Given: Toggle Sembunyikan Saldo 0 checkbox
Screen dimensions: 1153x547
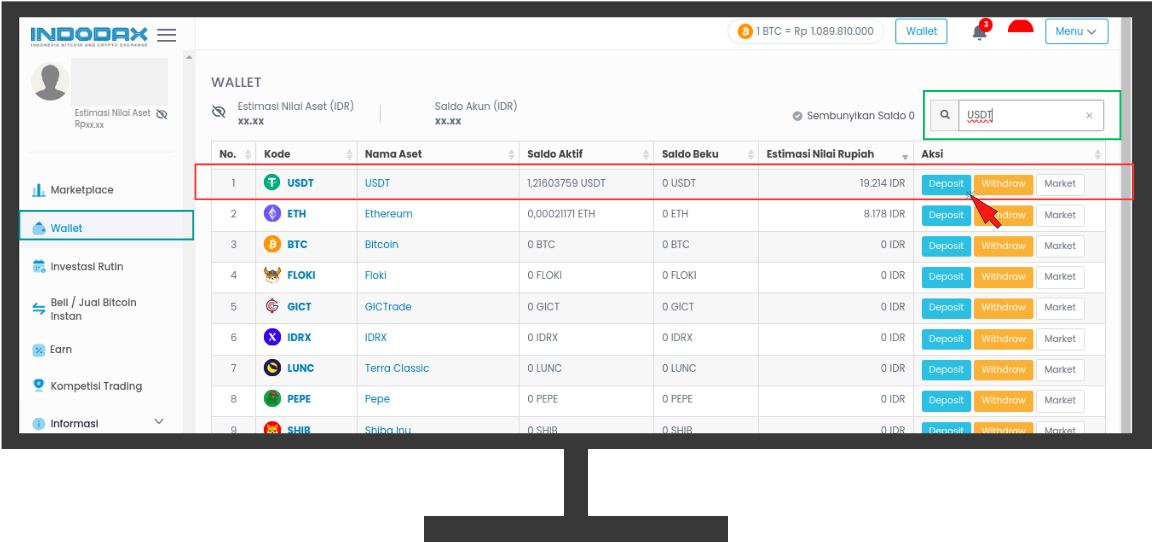Looking at the screenshot, I should (797, 115).
